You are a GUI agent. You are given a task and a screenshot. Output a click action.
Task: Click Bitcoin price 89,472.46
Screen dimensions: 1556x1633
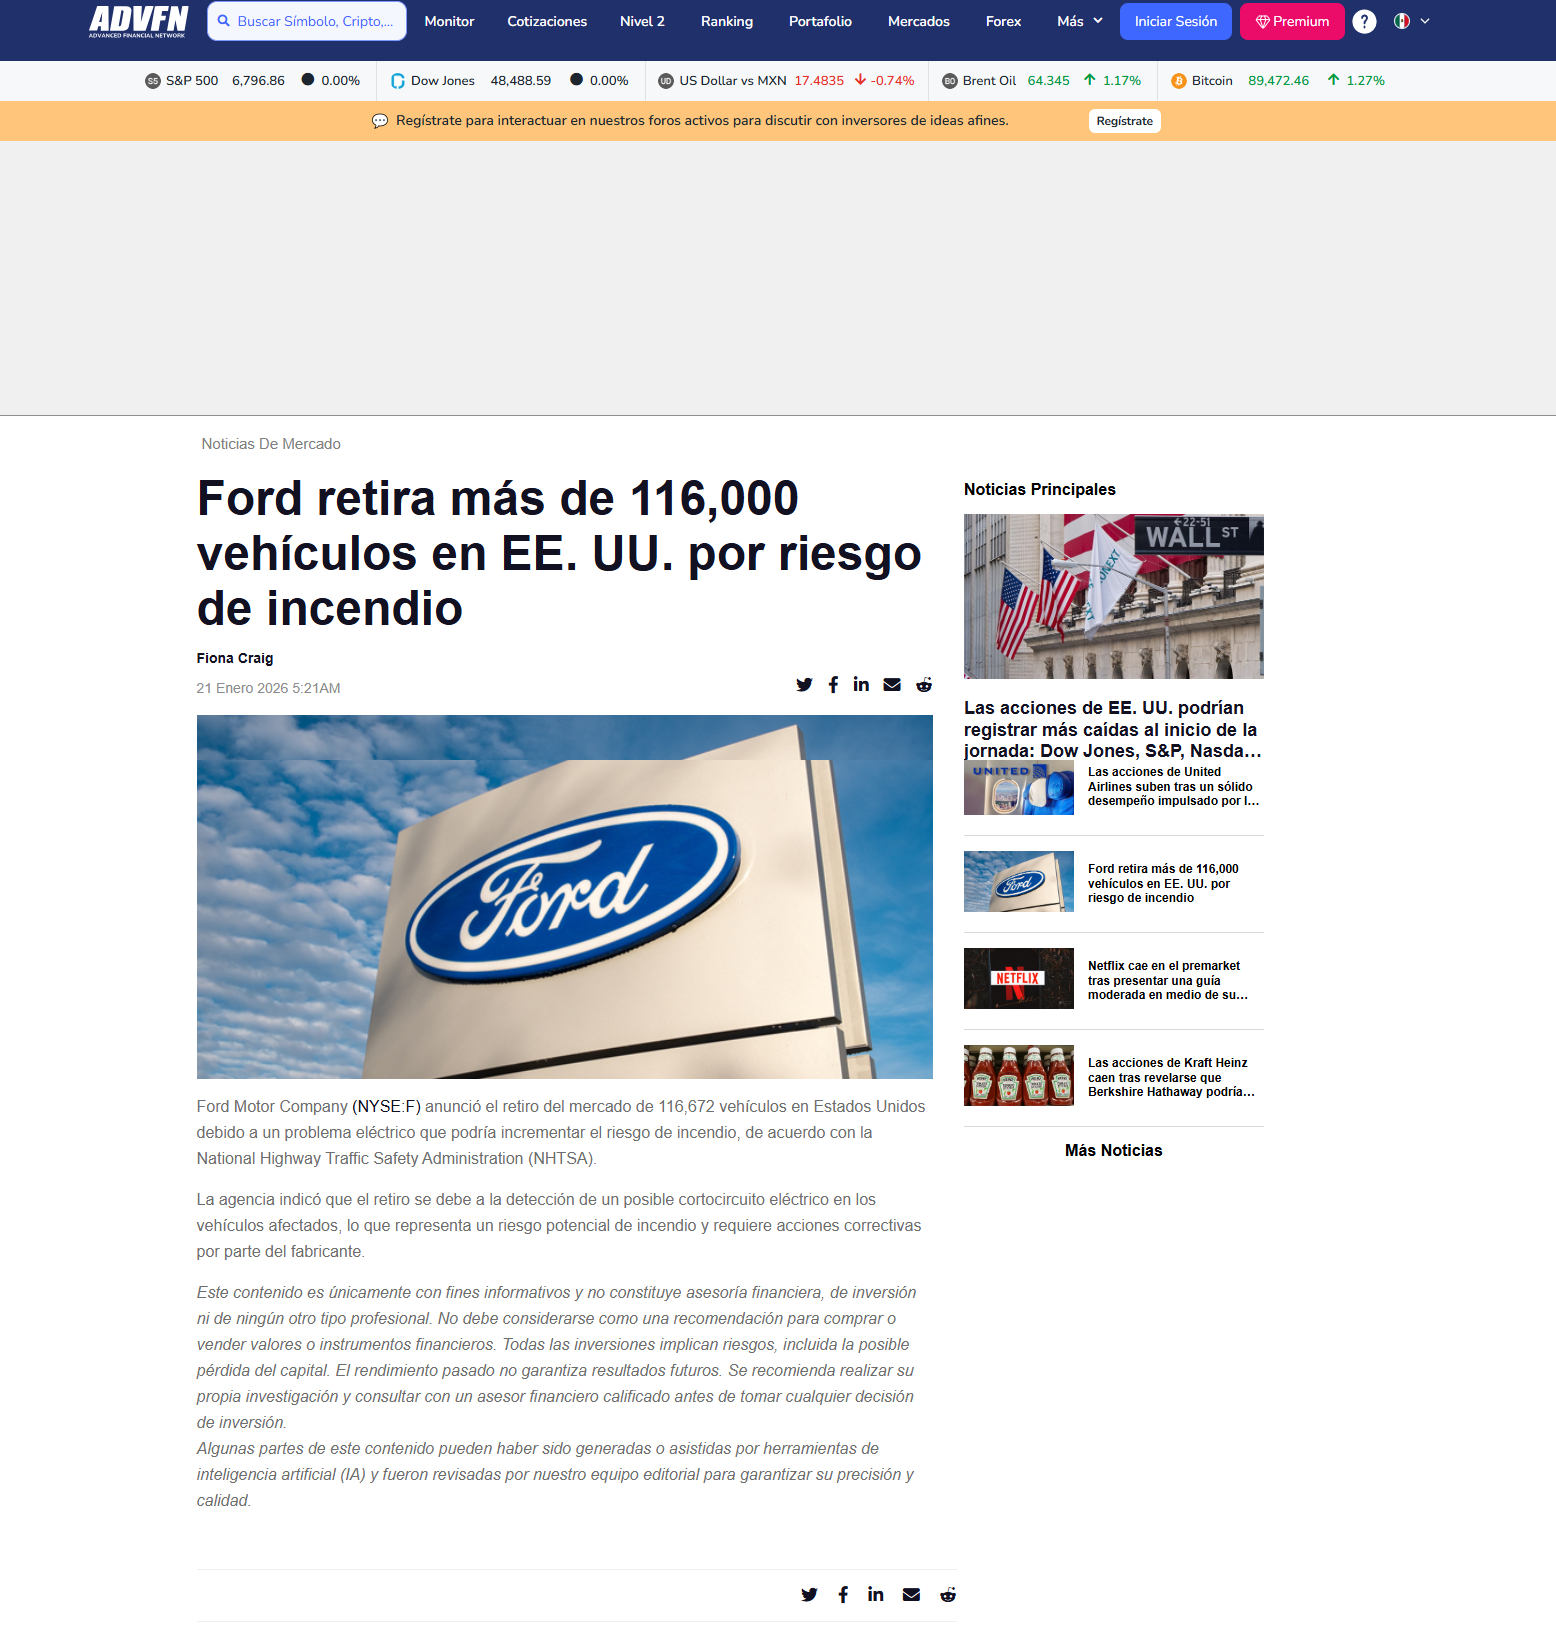[x=1279, y=81]
